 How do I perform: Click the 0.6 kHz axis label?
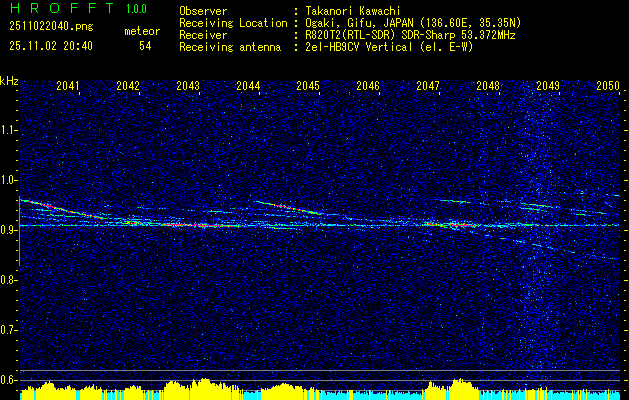click(x=8, y=380)
